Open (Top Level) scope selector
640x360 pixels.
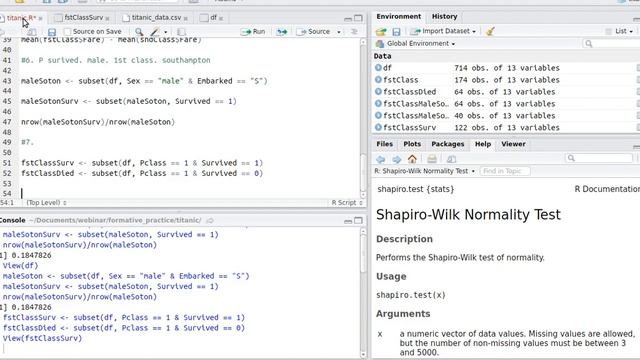46,203
